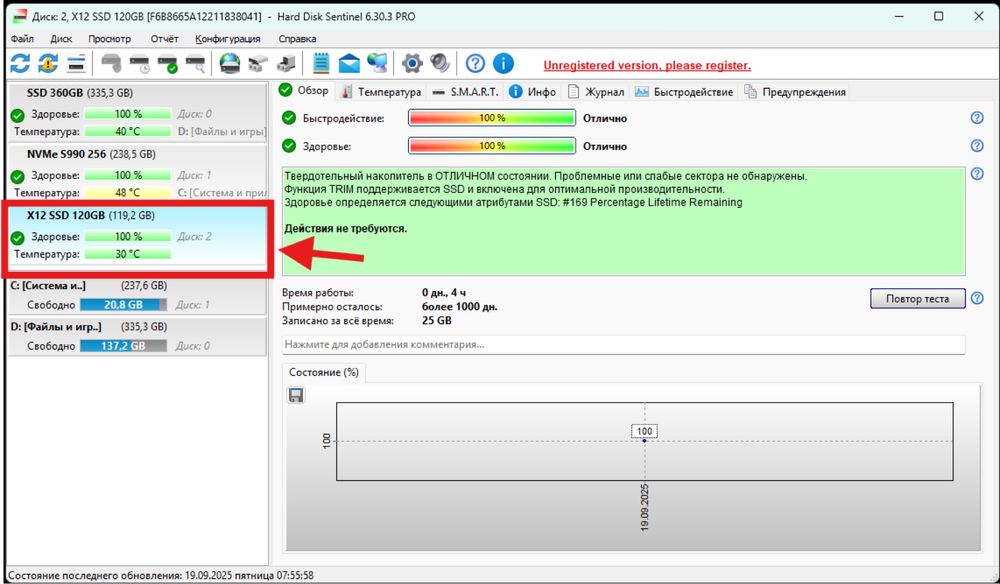Click the disk with clock toolbar icon
The width and height of the screenshot is (1000, 584).
click(140, 63)
